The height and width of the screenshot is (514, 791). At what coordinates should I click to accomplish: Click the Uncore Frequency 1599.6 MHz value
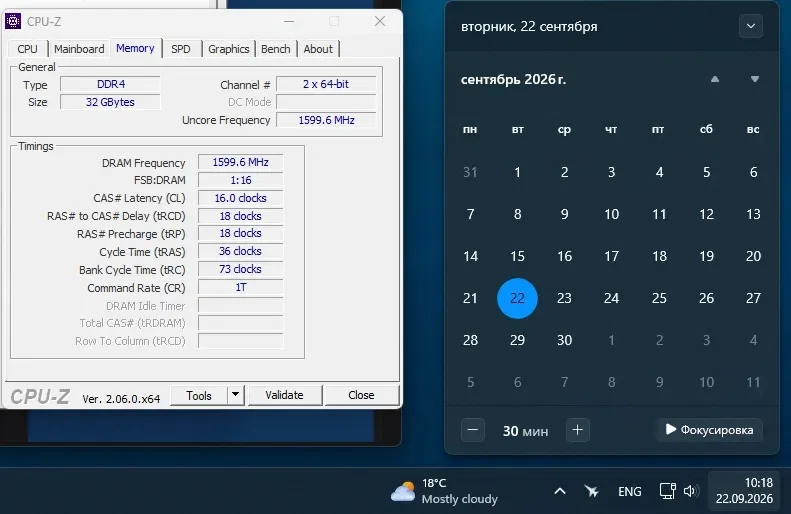(326, 120)
